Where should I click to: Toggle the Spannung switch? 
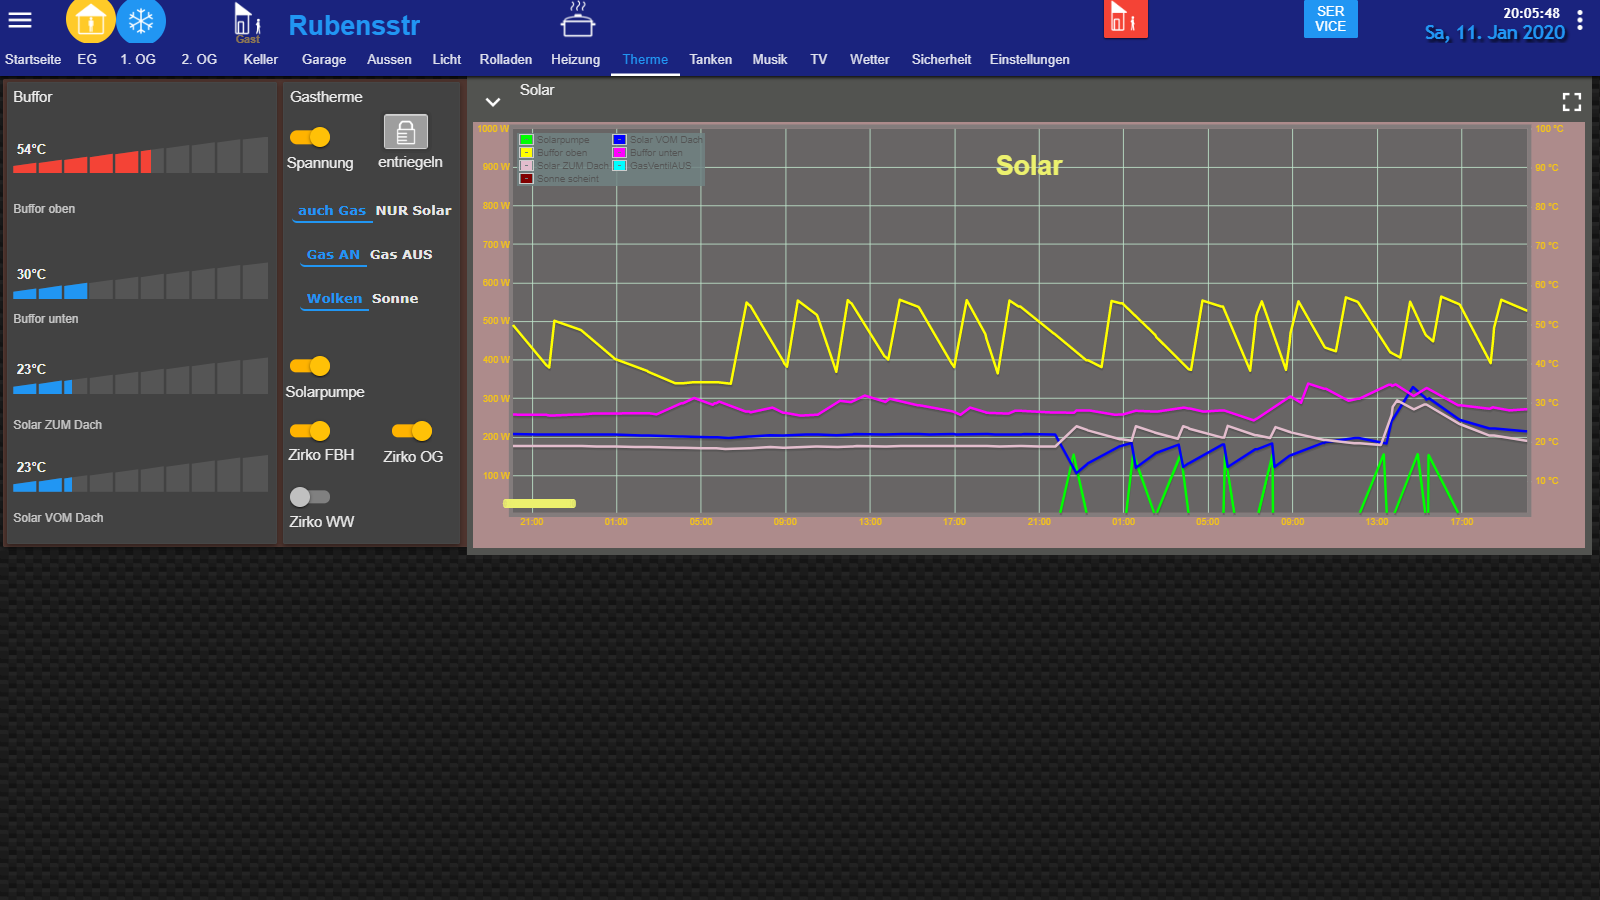310,137
